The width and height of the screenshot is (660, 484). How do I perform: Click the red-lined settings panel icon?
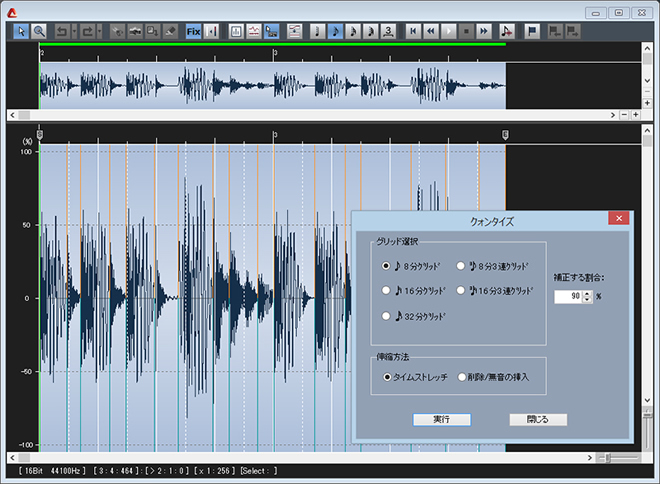[x=295, y=31]
